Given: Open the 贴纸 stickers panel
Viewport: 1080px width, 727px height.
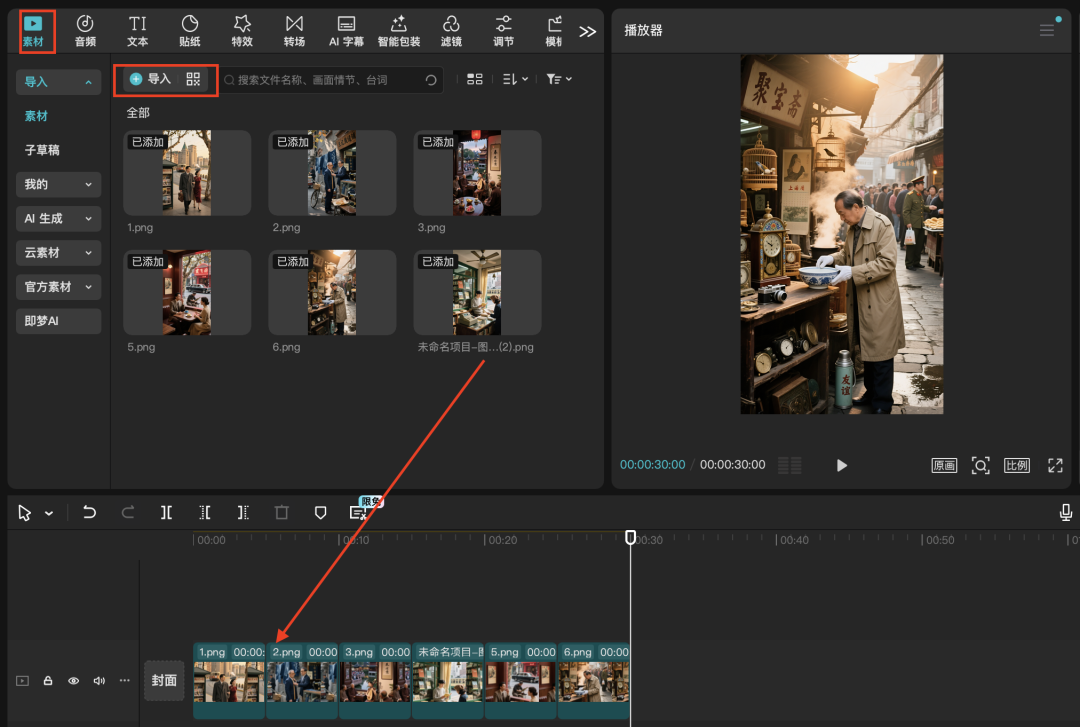Looking at the screenshot, I should (x=189, y=30).
